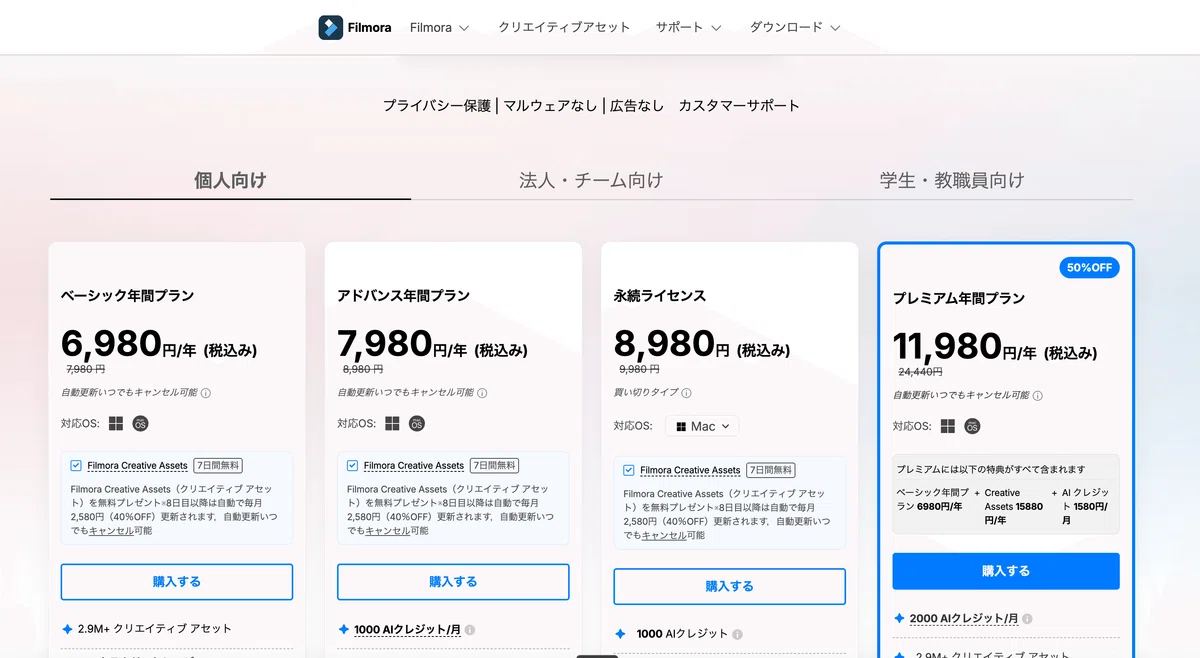Click the Filmora logo icon
This screenshot has height=658, width=1200.
(x=330, y=27)
